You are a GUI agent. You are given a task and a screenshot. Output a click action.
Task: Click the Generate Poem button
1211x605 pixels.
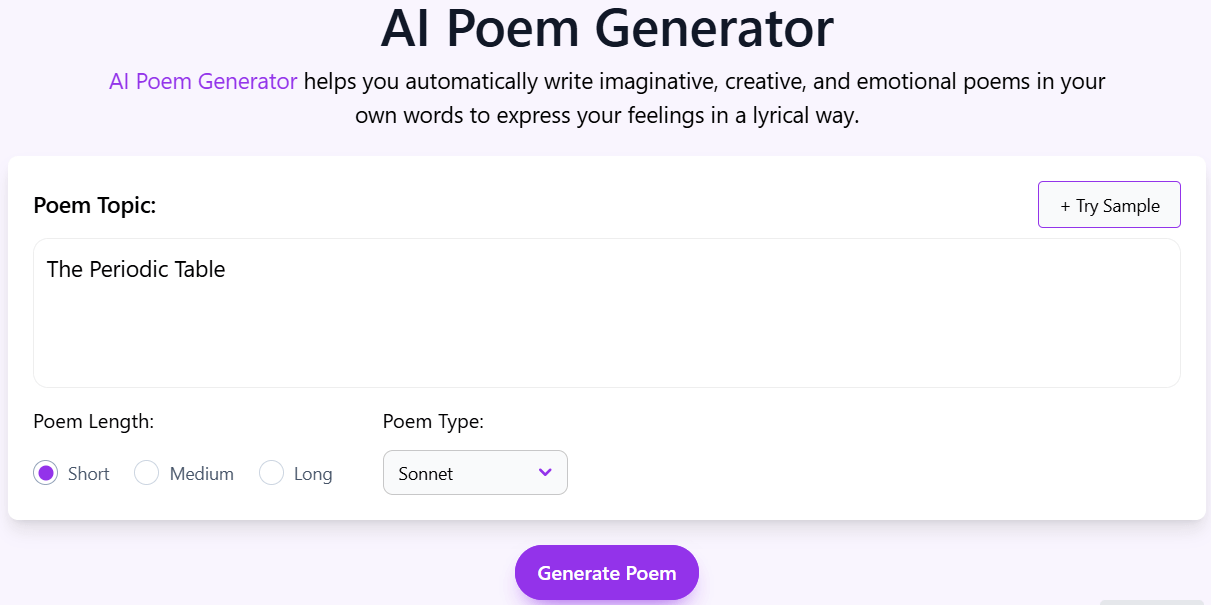point(606,572)
